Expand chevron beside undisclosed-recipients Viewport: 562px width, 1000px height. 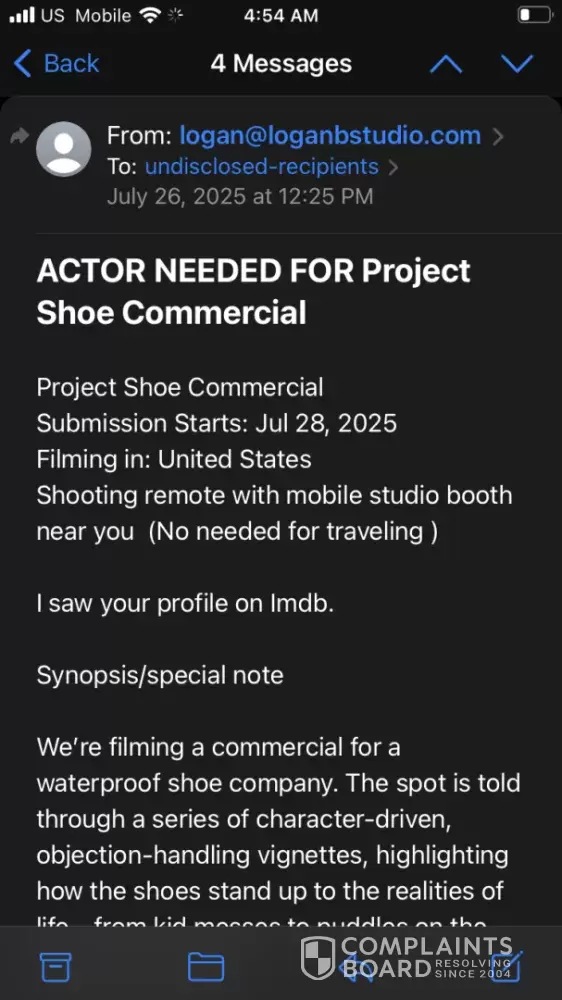tap(393, 167)
